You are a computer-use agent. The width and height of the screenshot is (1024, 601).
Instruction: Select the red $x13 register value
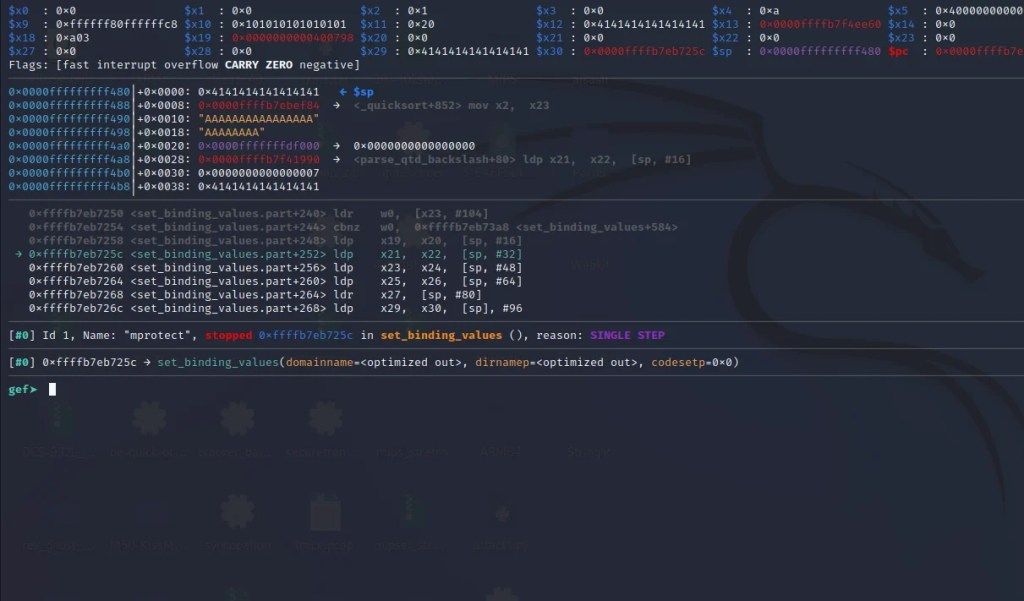(x=820, y=25)
